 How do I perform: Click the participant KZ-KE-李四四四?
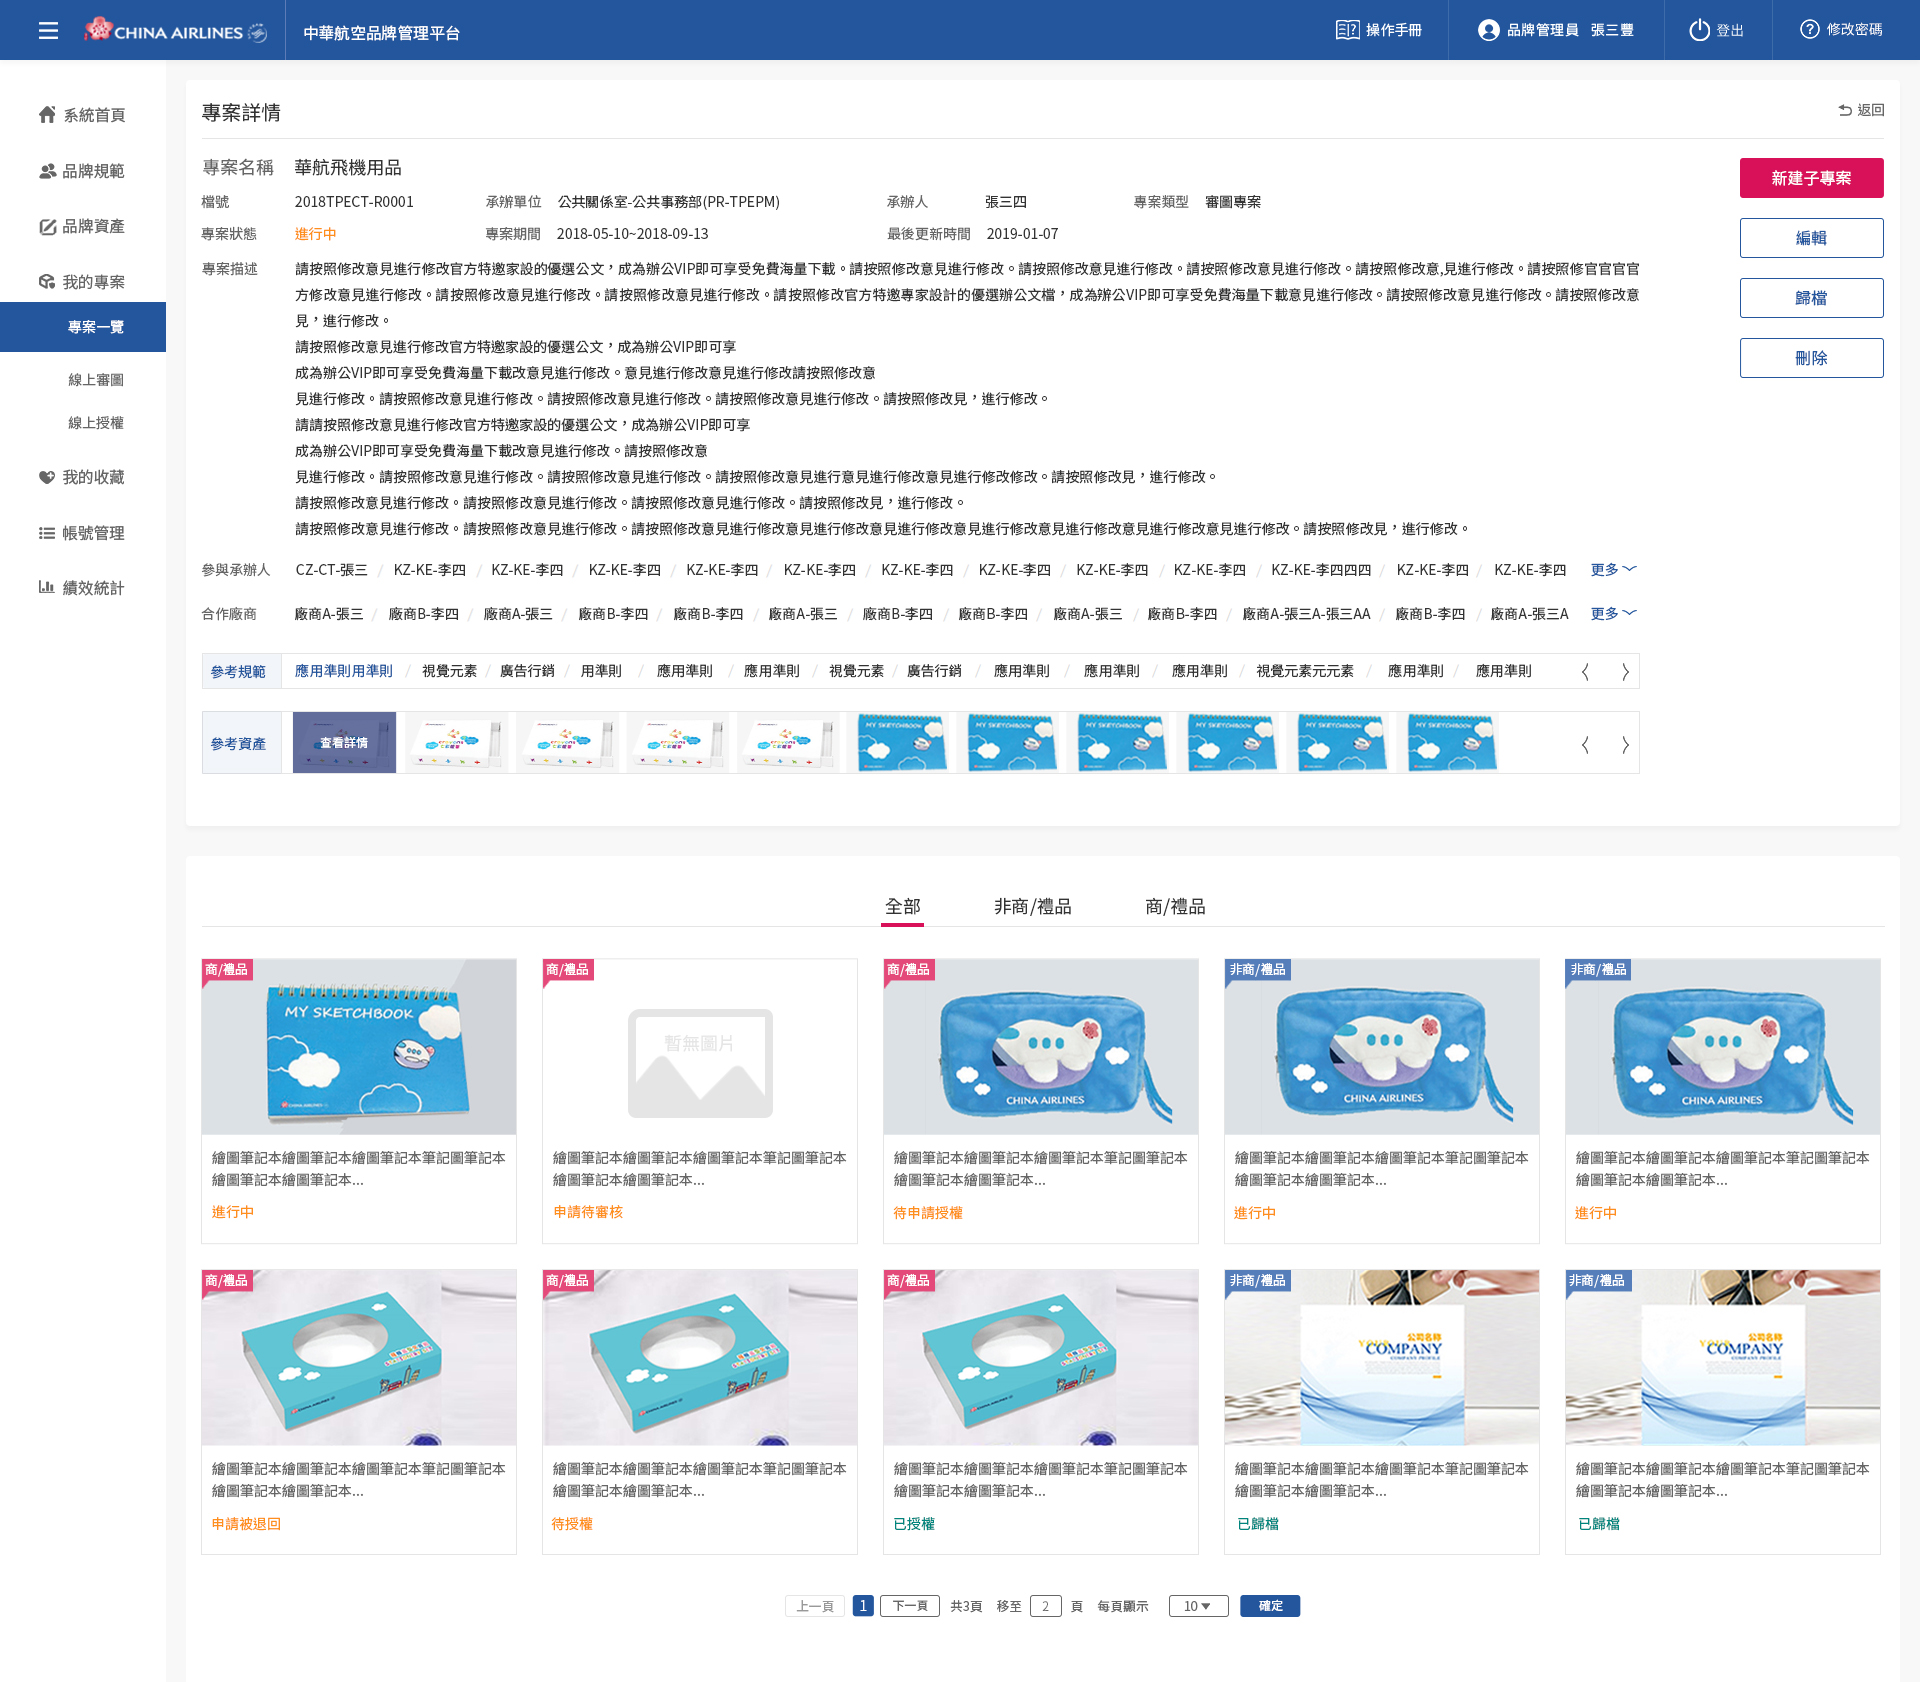(x=1321, y=570)
